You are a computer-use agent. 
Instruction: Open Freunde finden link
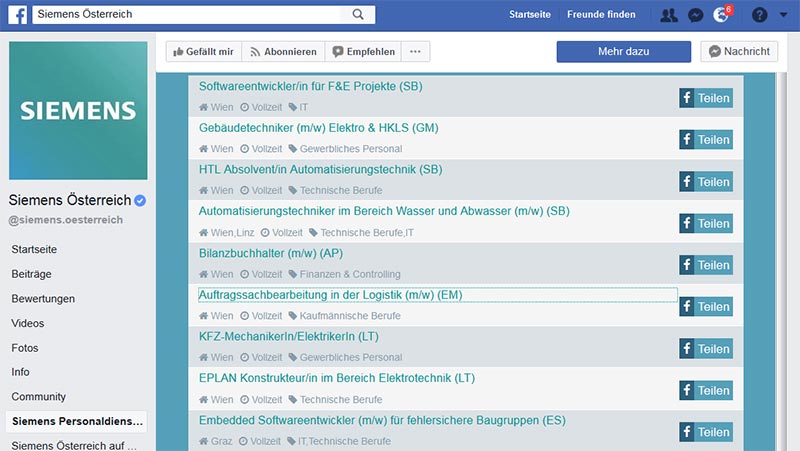[601, 15]
